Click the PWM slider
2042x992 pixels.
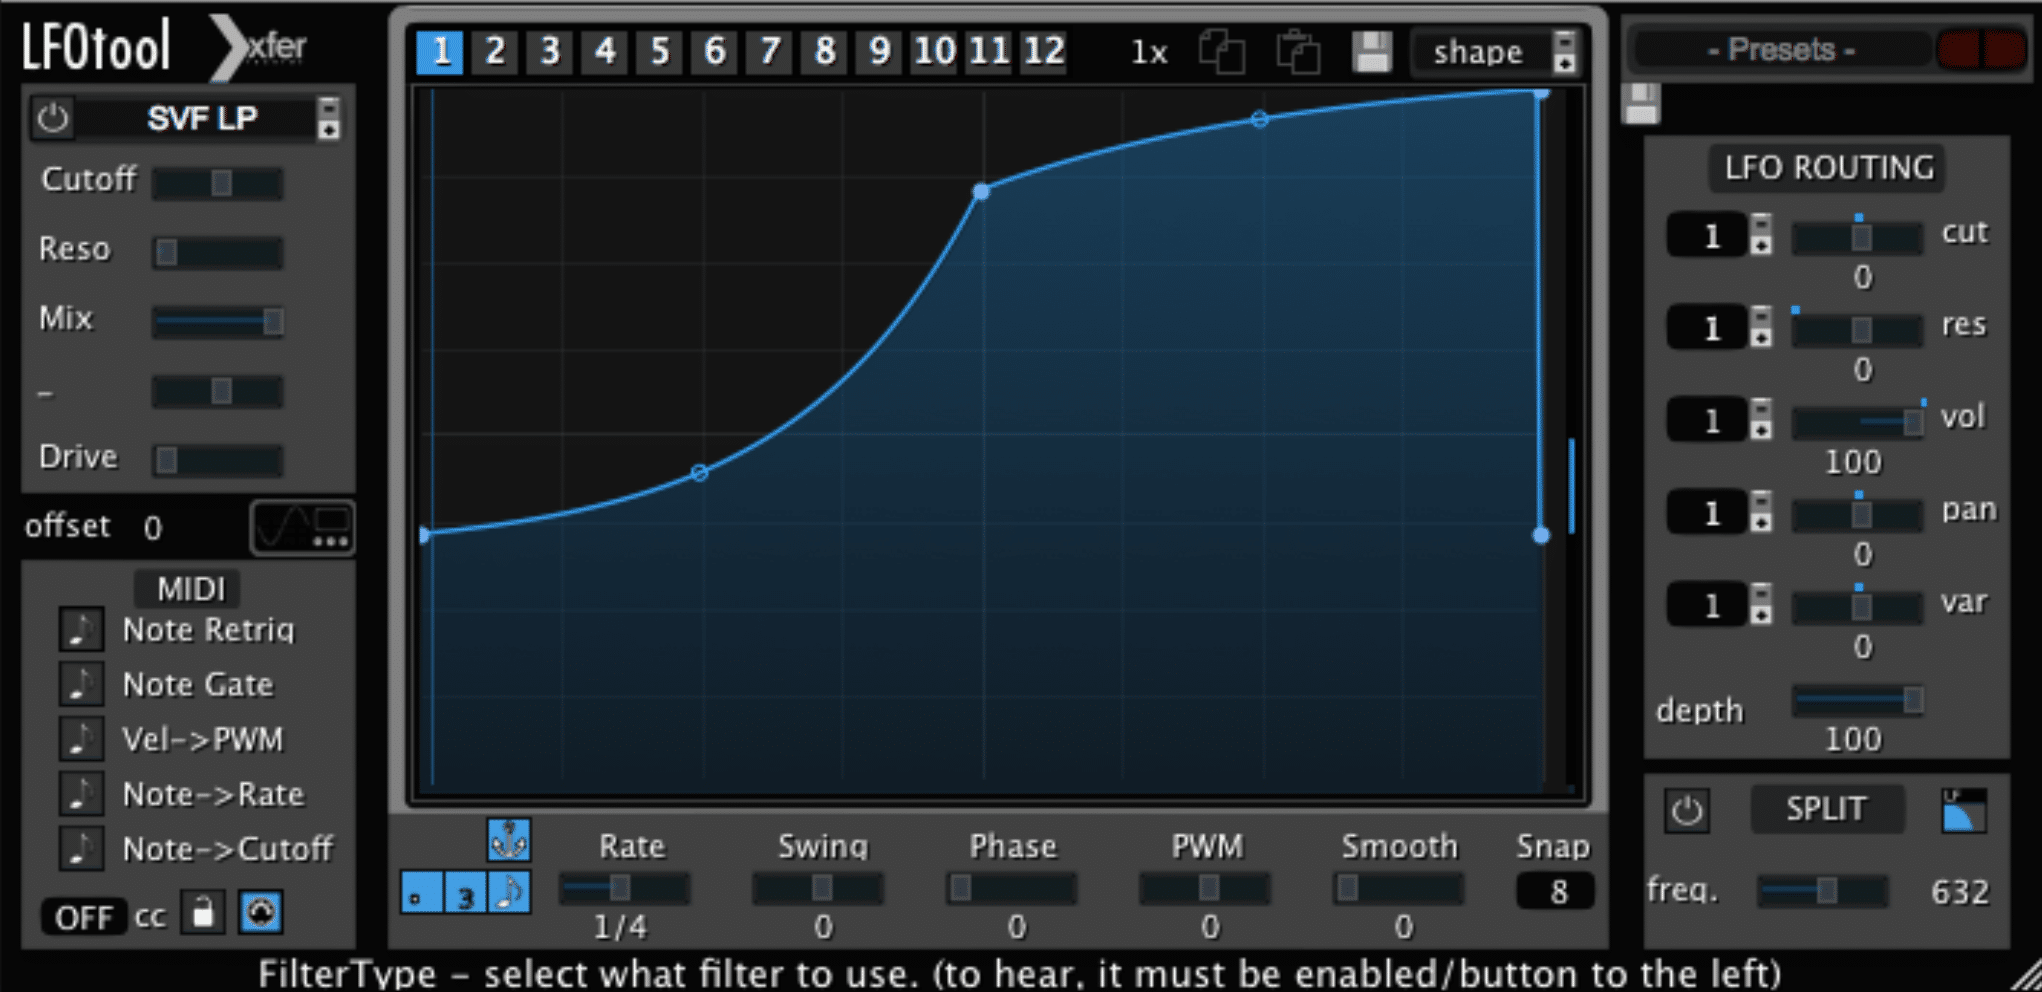click(1205, 888)
